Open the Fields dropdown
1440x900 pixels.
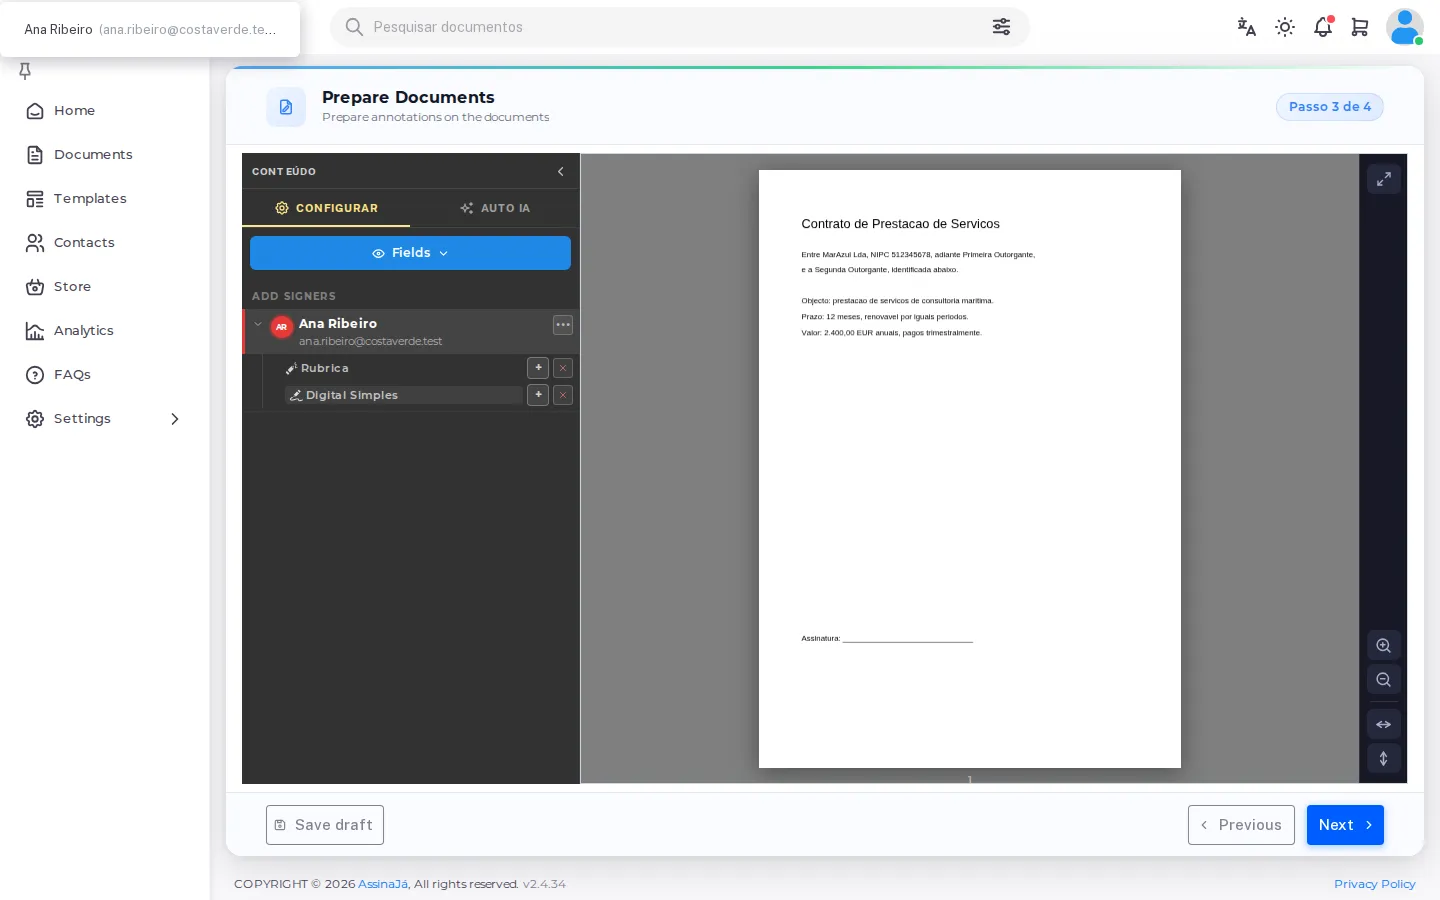410,253
